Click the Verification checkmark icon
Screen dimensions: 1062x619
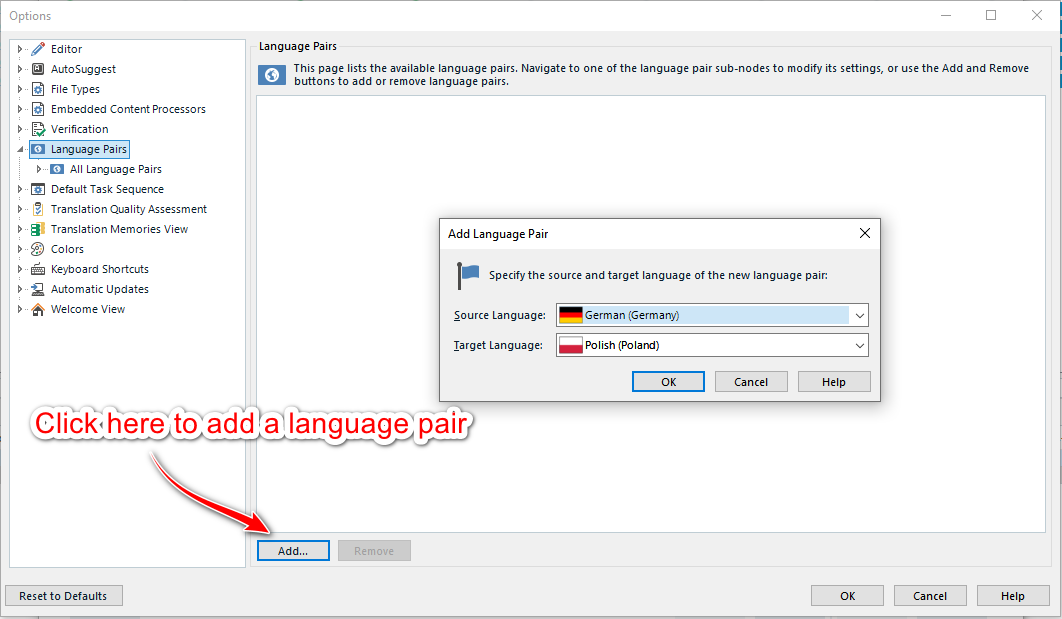(x=37, y=128)
